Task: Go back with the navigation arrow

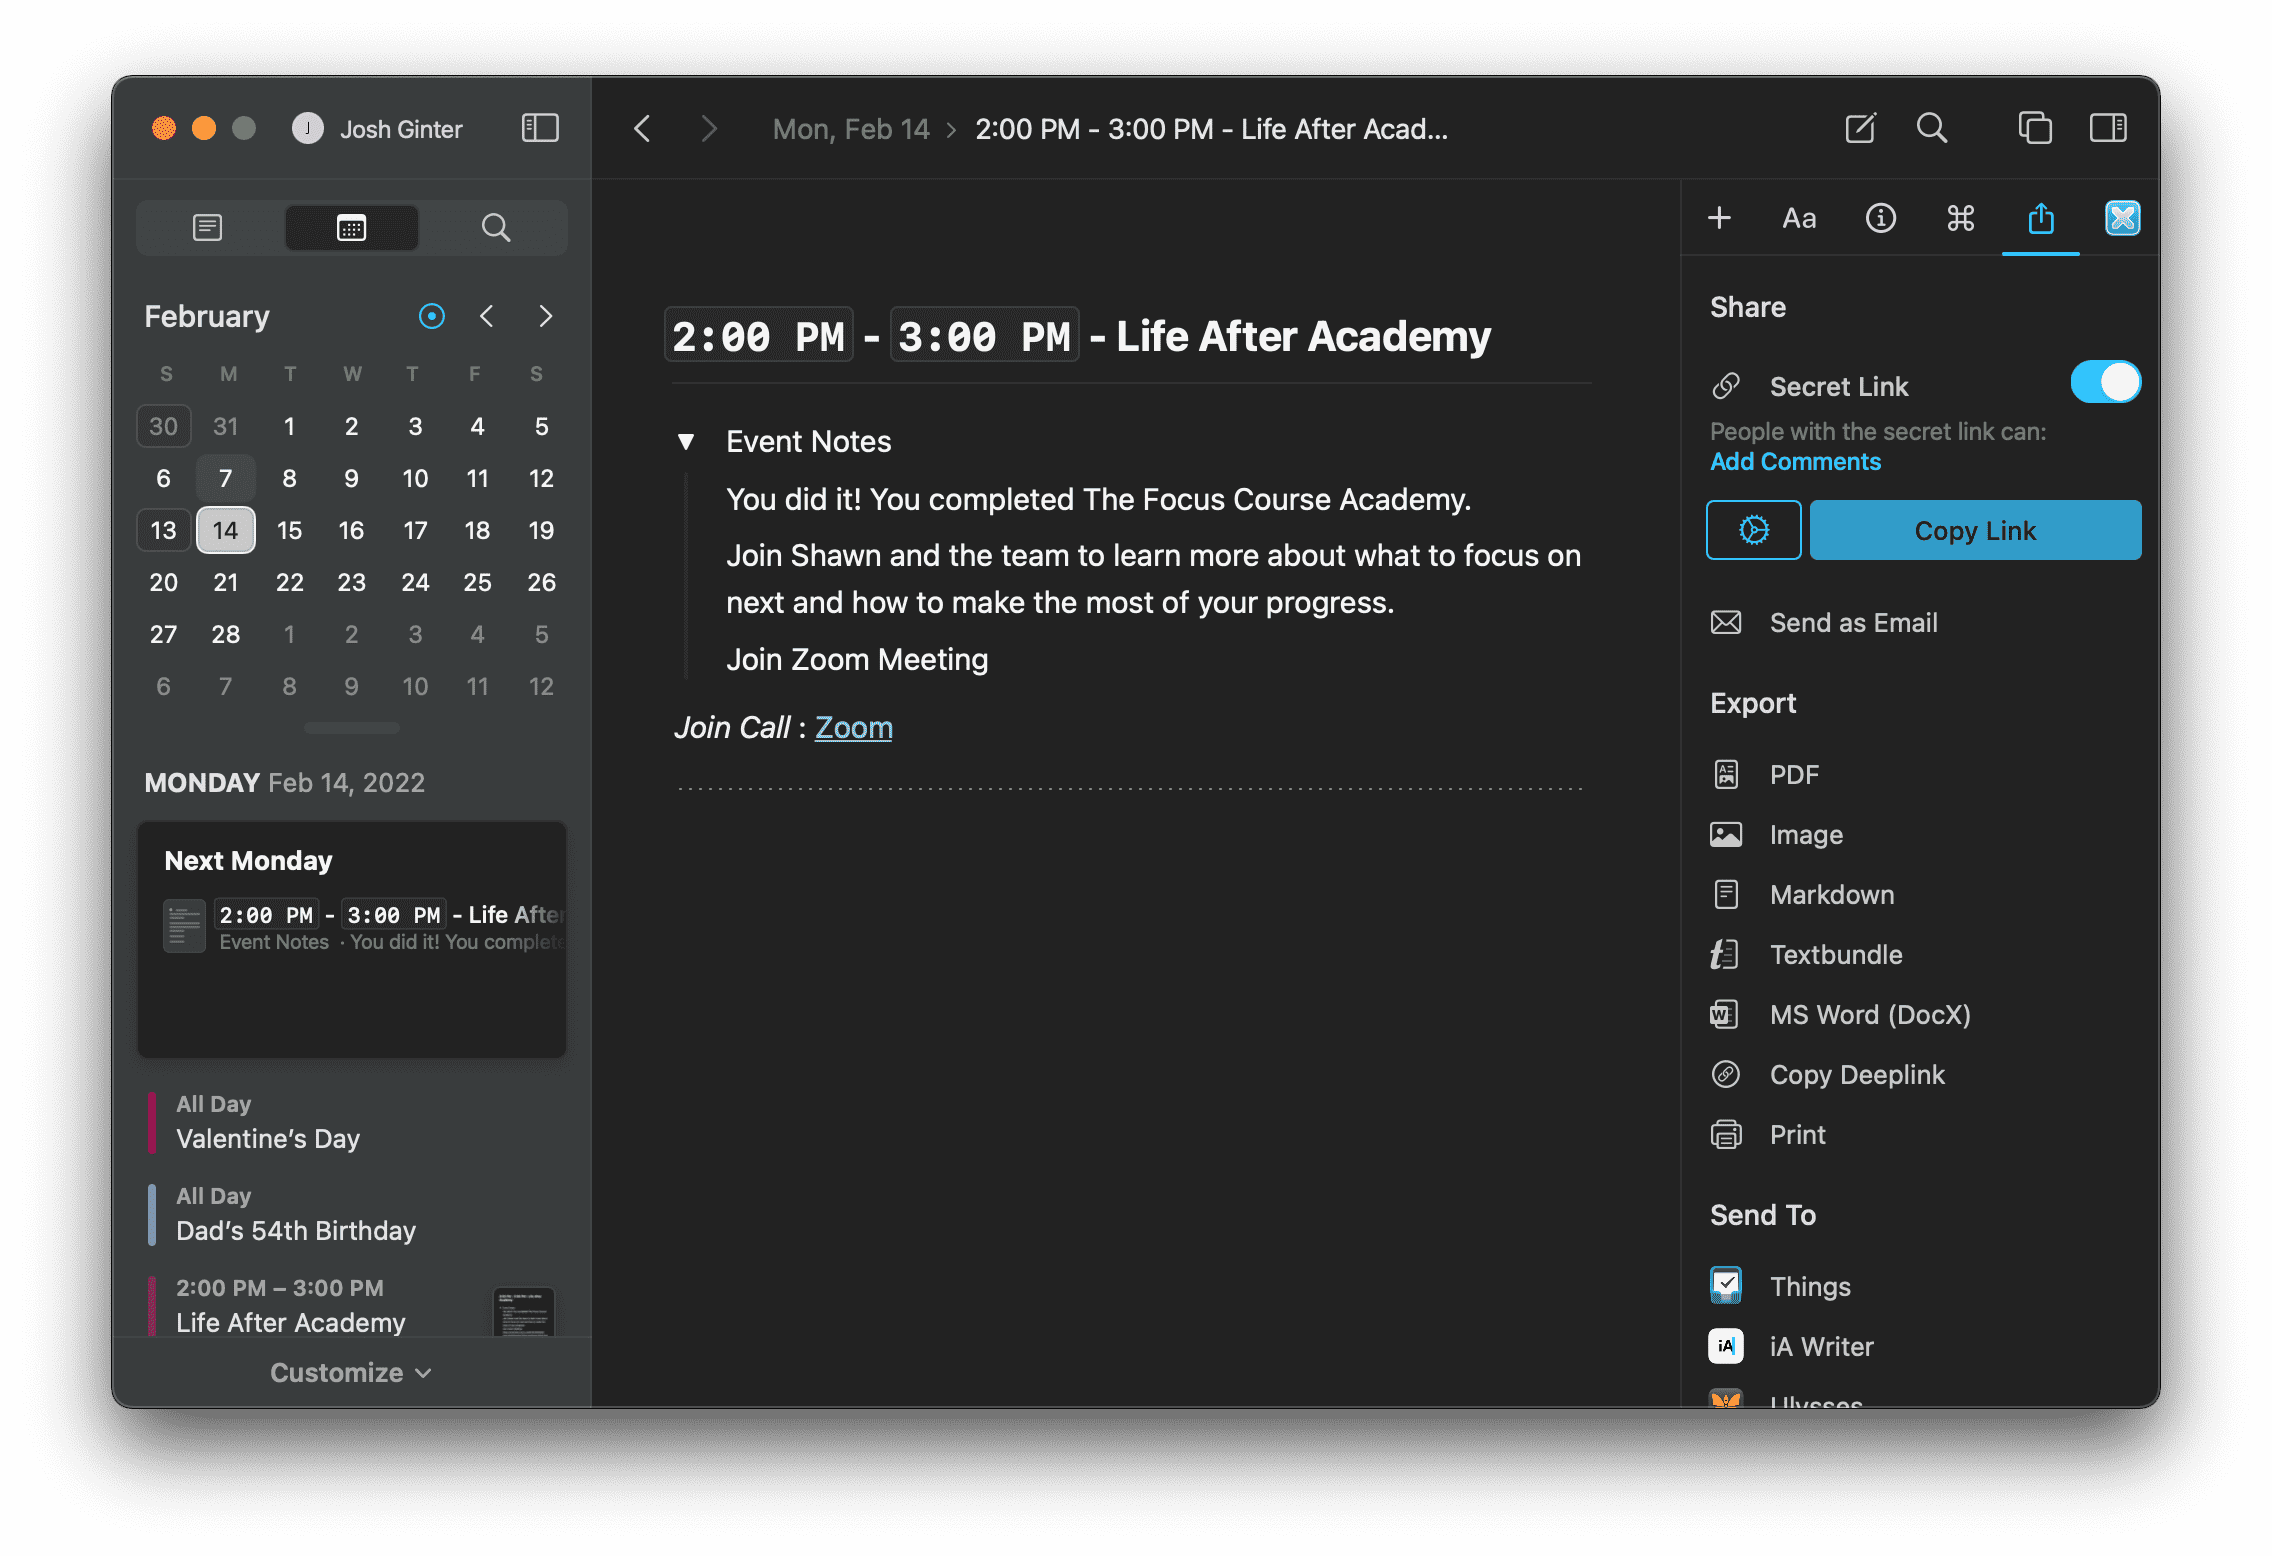Action: pyautogui.click(x=642, y=128)
